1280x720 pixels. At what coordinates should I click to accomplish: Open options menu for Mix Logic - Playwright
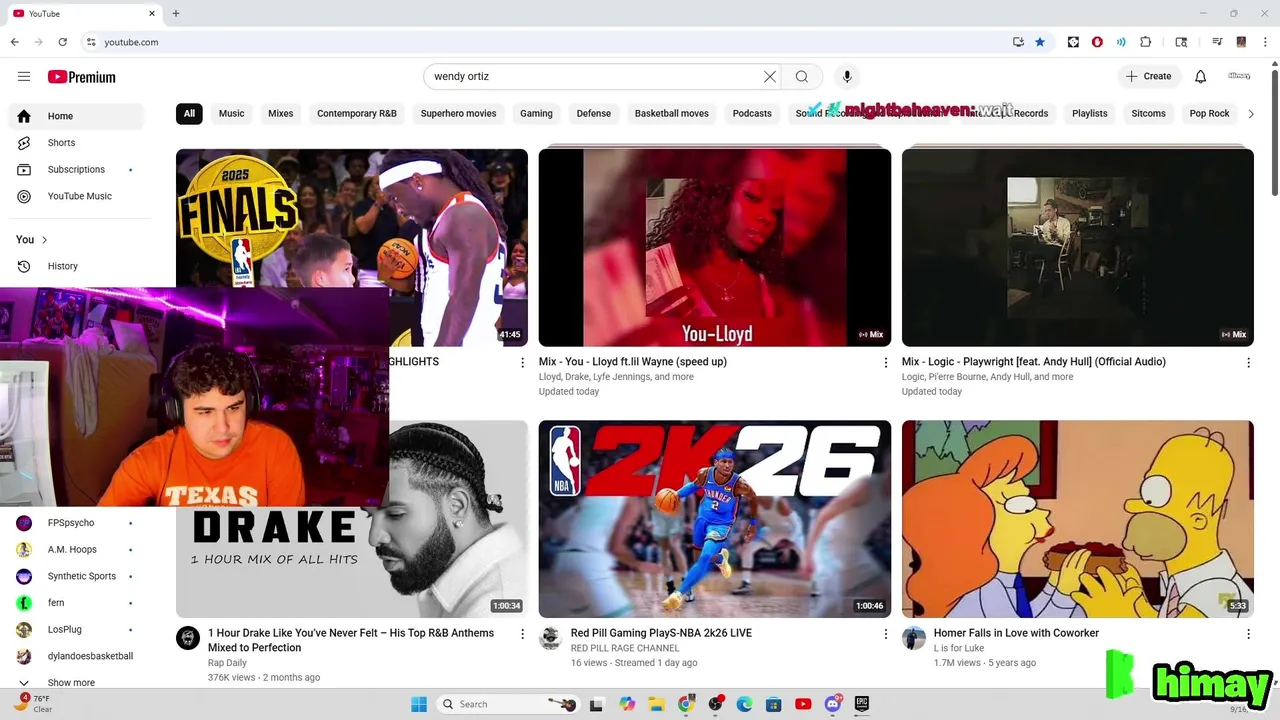(1248, 363)
